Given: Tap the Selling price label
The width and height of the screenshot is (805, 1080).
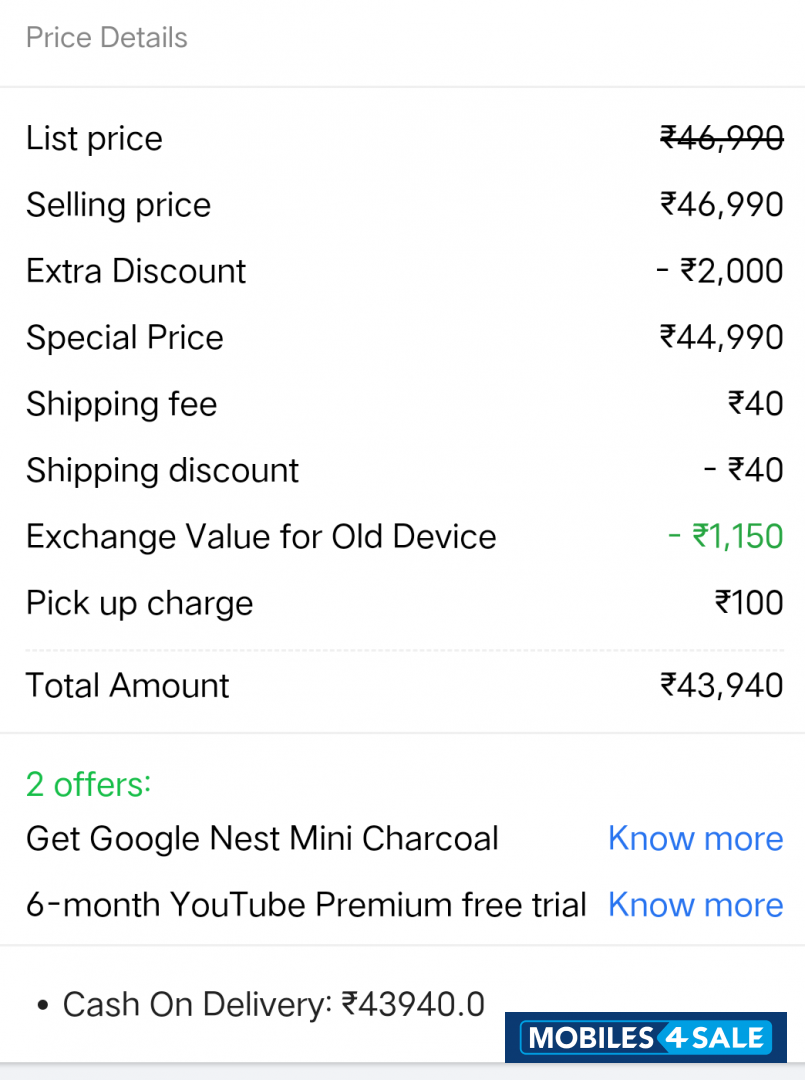Looking at the screenshot, I should [118, 205].
